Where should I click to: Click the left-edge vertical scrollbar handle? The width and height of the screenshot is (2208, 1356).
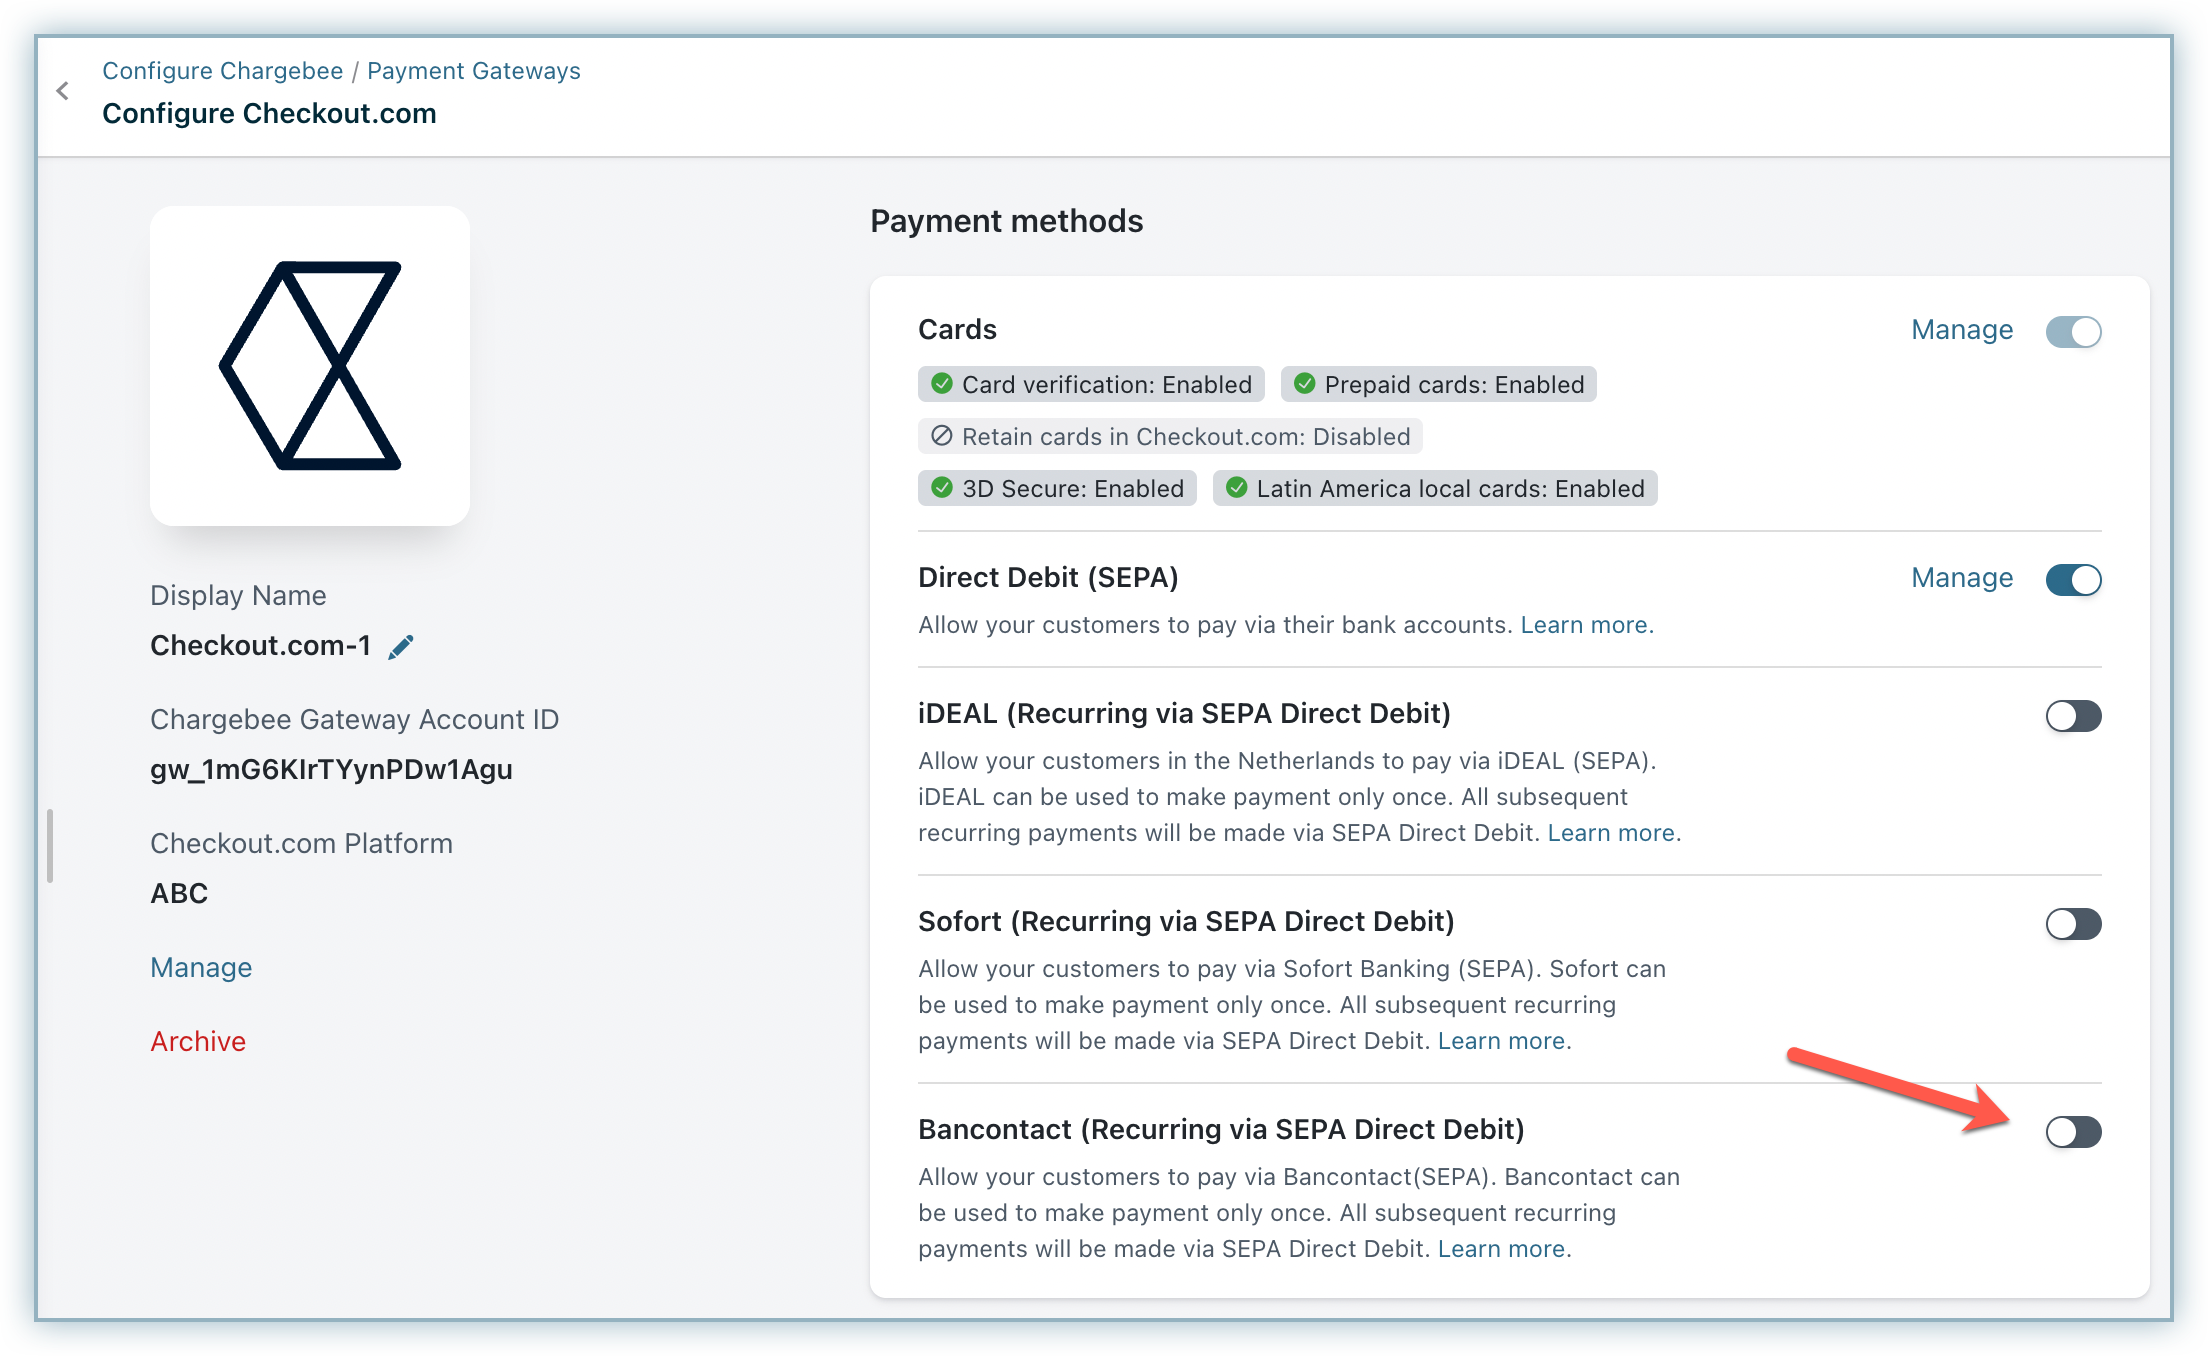tap(49, 846)
